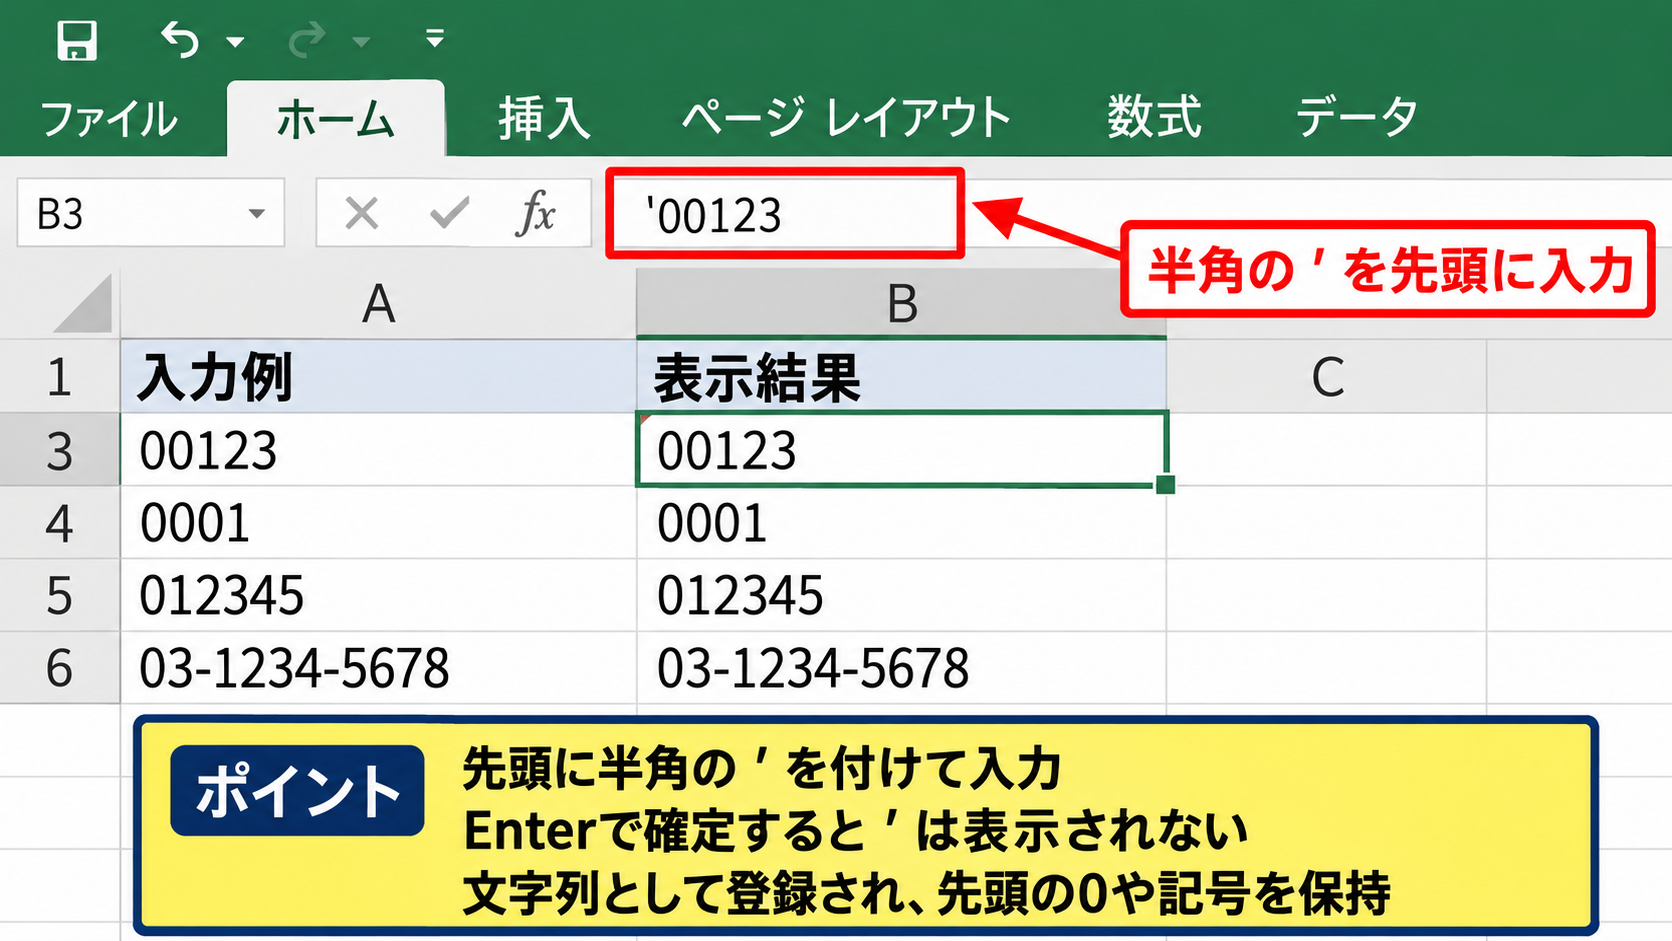Screen dimensions: 1672x941
Task: Click cell with 表示結果 heading
Action: click(x=901, y=377)
